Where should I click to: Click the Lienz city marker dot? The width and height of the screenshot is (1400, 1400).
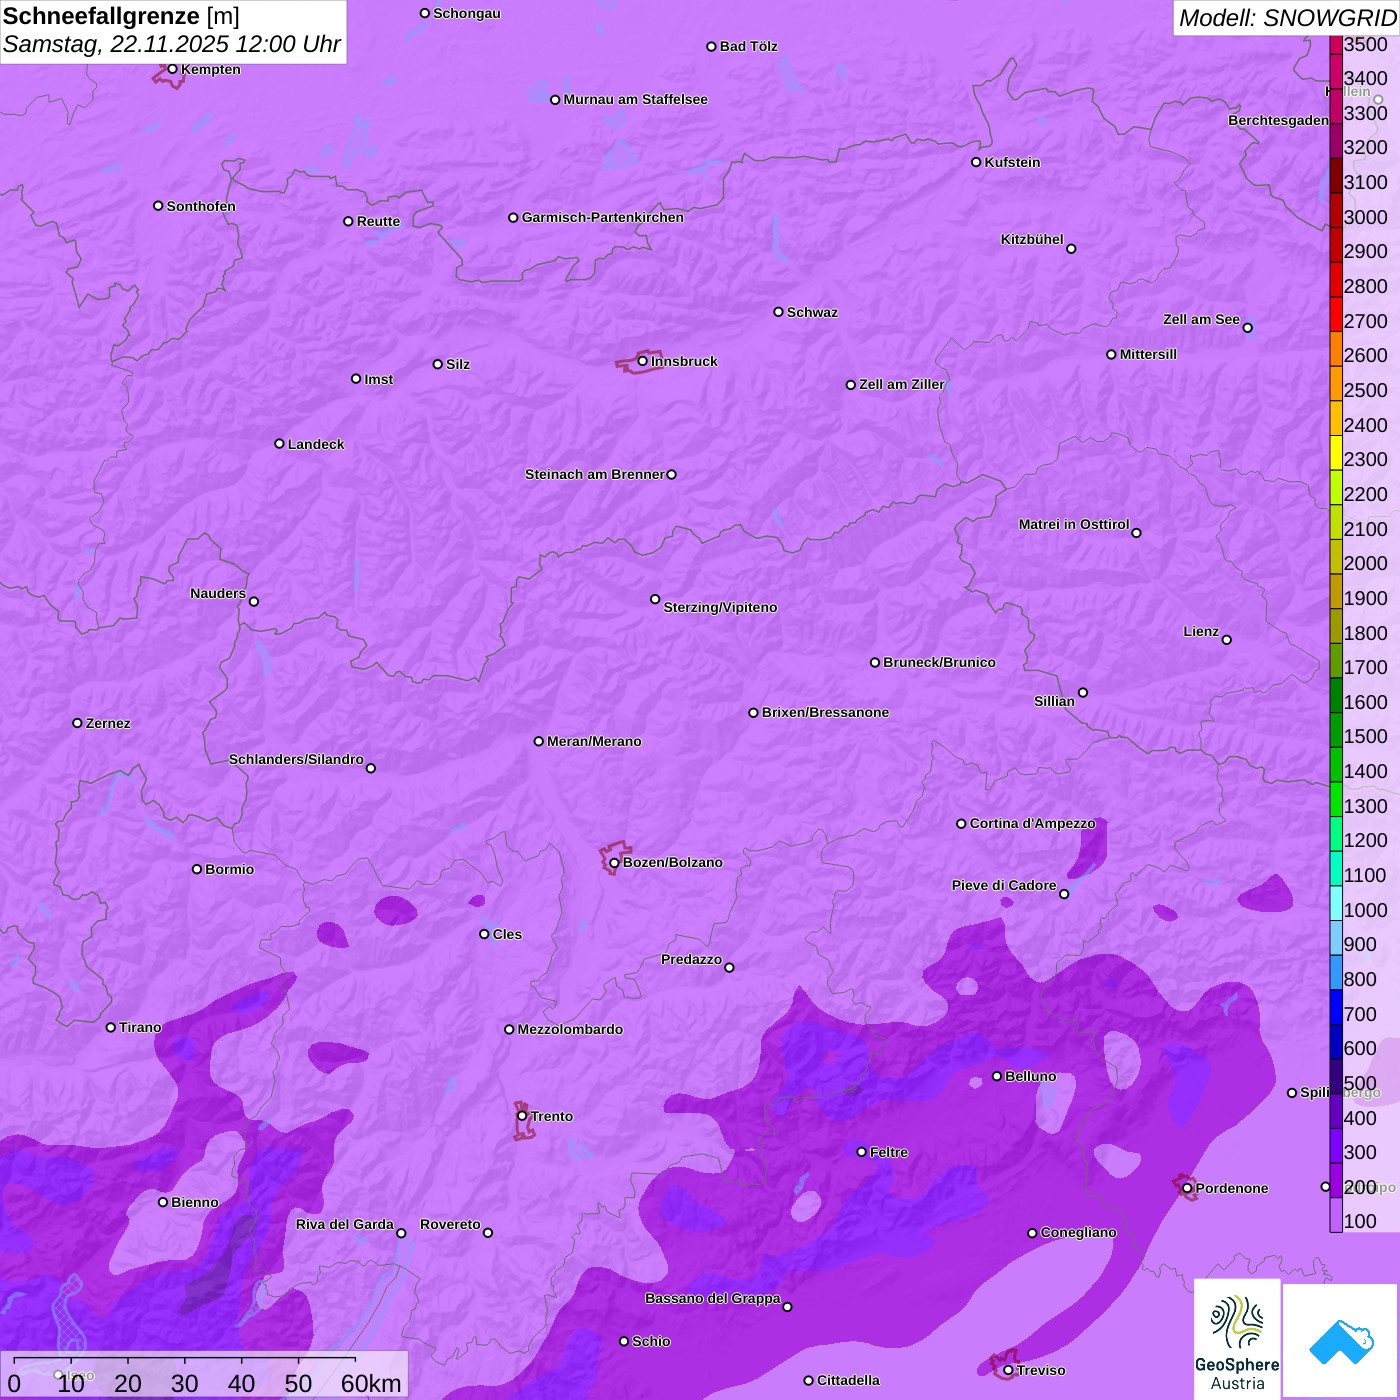[1227, 640]
